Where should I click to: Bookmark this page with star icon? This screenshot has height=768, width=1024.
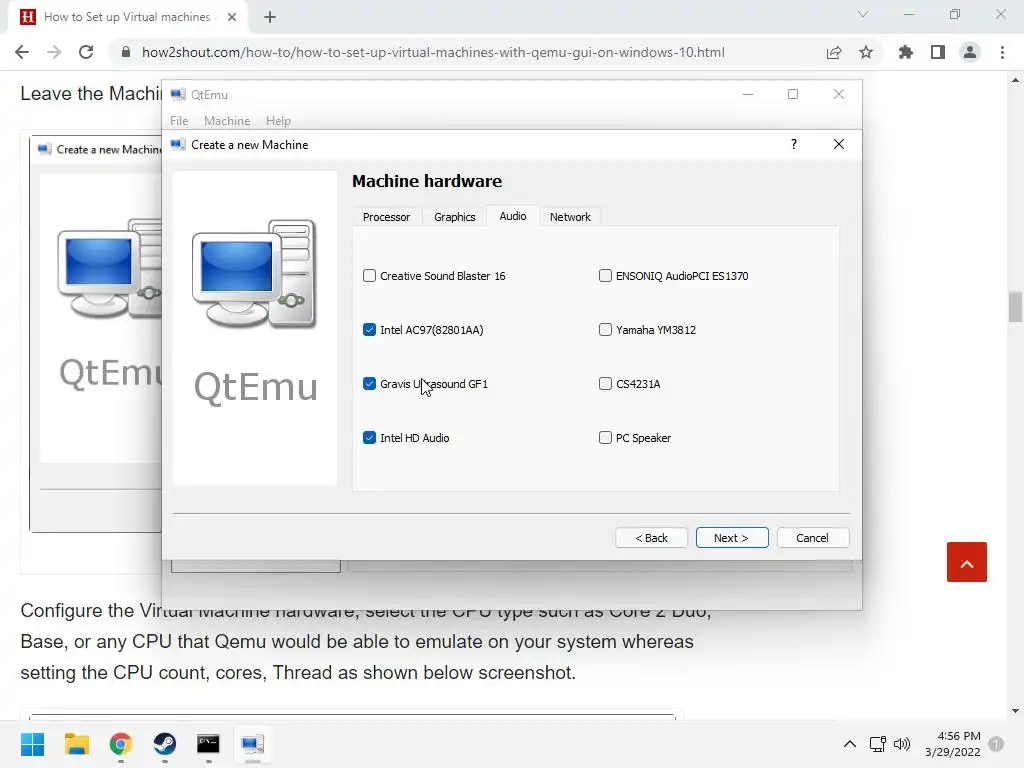pyautogui.click(x=866, y=52)
